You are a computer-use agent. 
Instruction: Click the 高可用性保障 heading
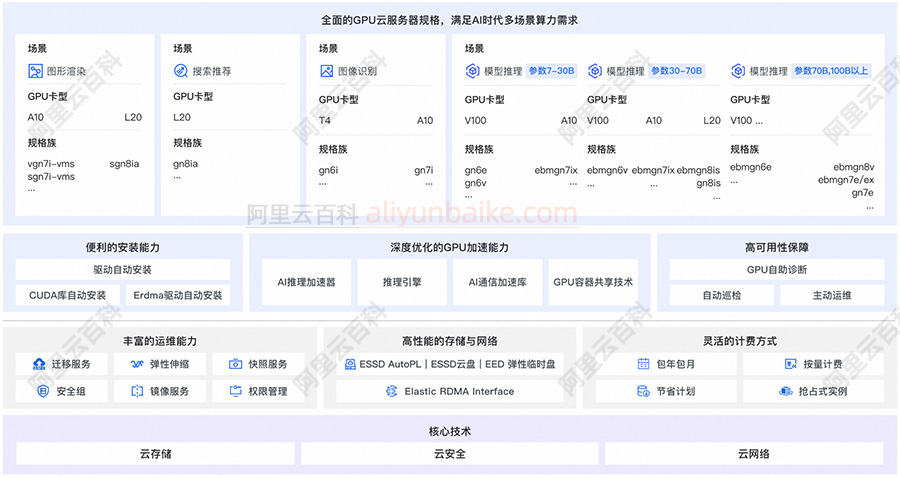[777, 247]
